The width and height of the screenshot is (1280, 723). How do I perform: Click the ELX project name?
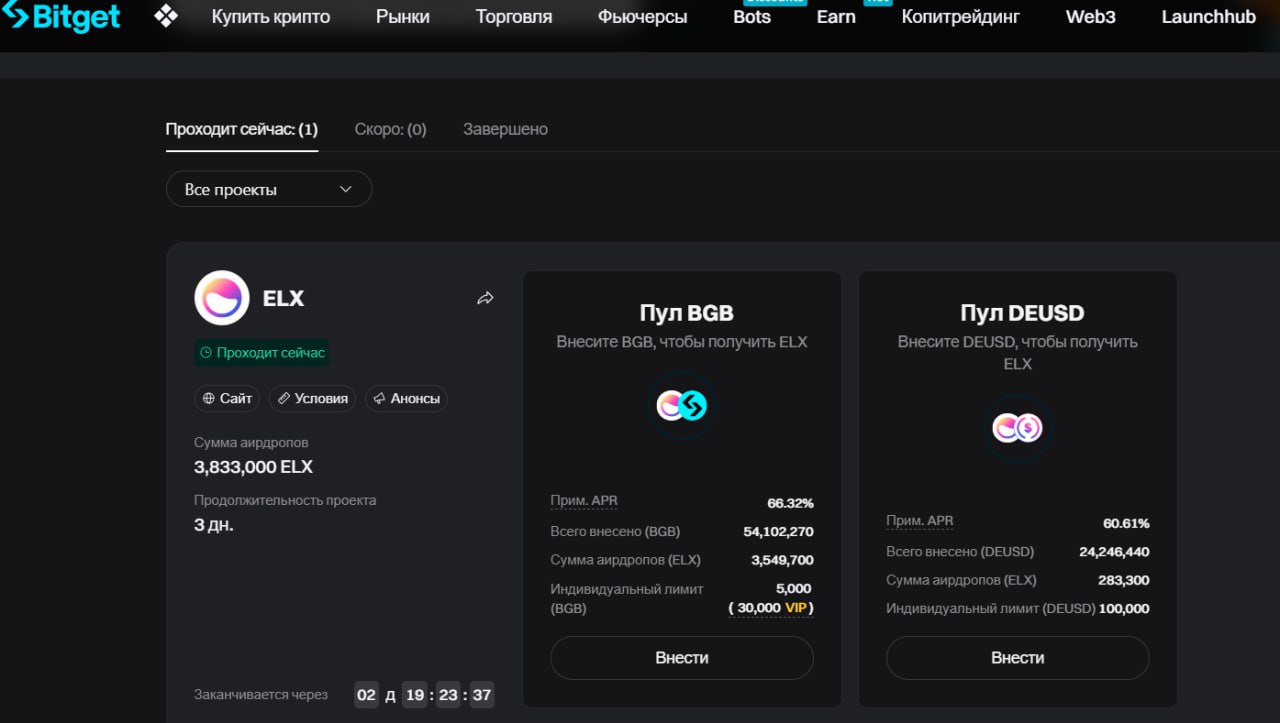coord(283,298)
